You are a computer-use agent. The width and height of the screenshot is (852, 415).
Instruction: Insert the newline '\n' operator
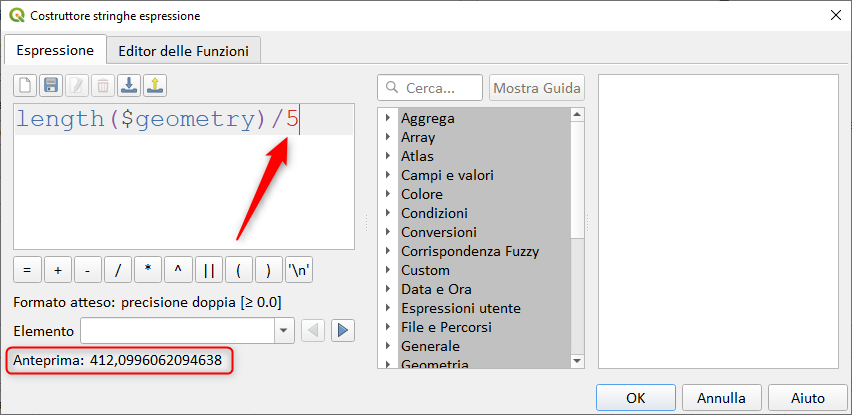coord(299,270)
